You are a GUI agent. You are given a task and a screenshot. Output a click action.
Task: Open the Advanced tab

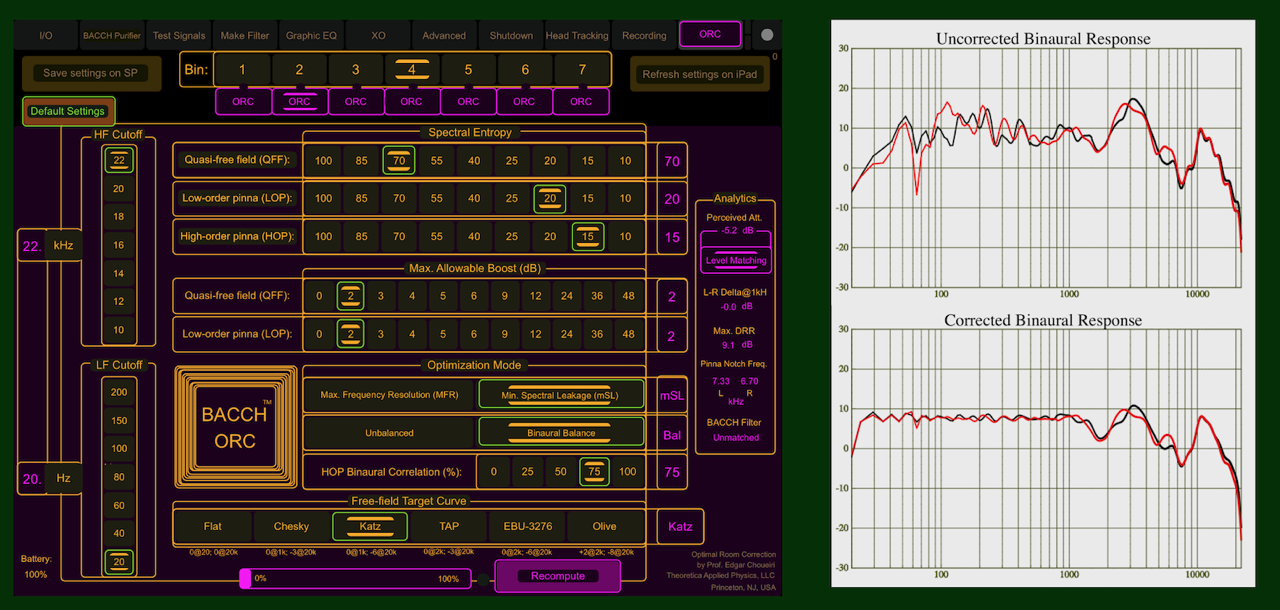click(444, 35)
